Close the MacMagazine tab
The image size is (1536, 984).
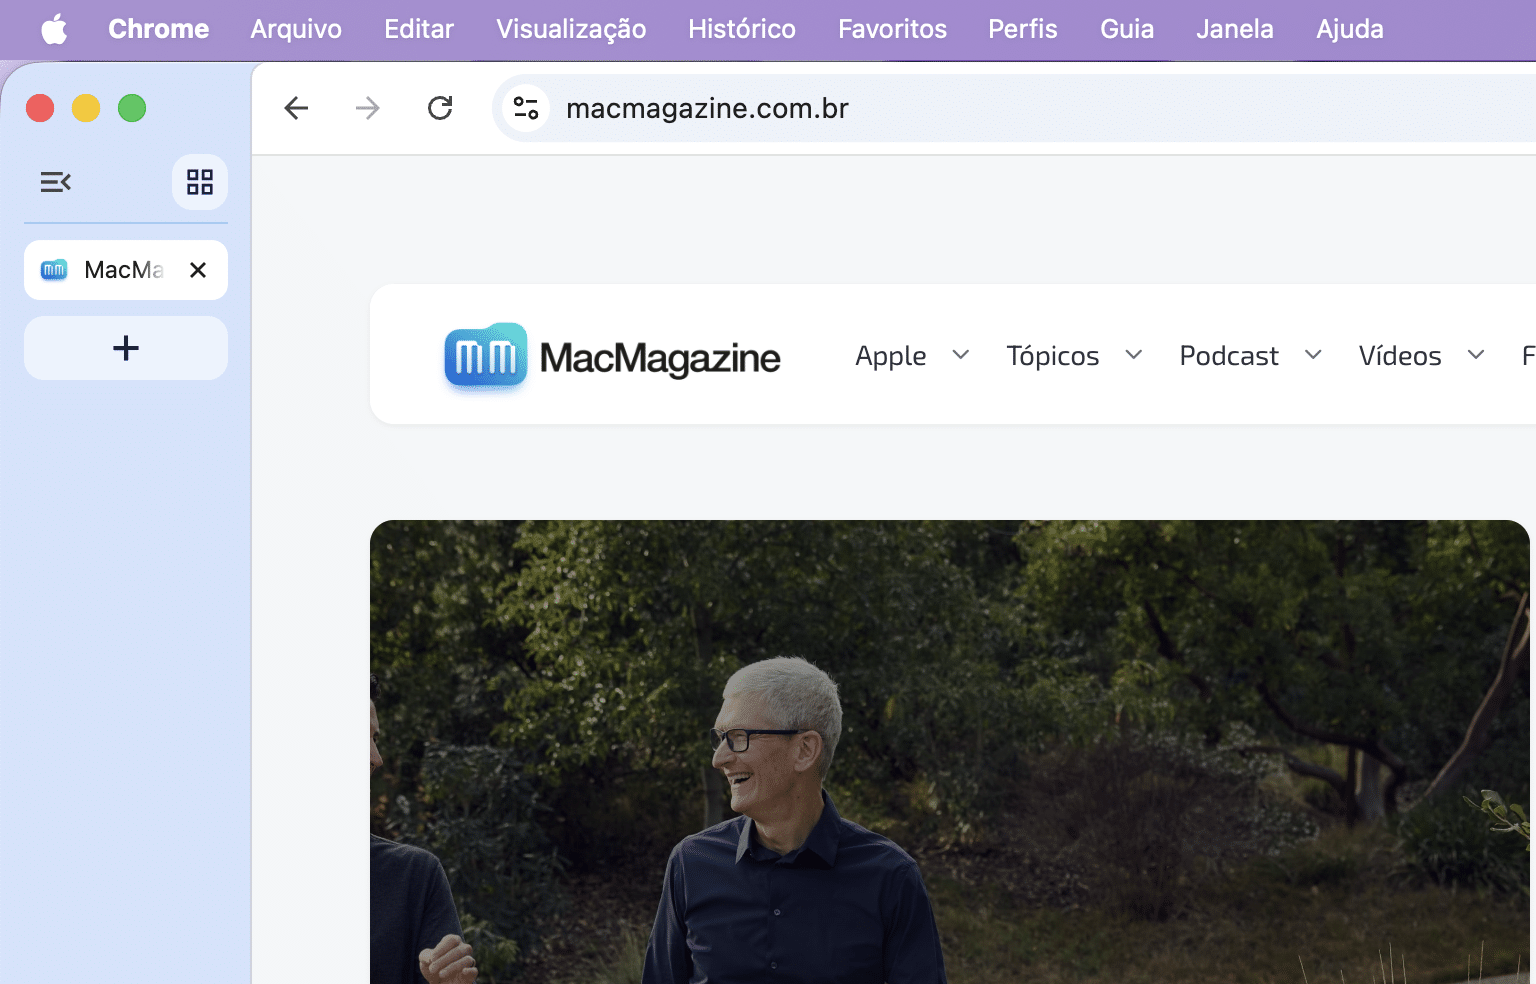coord(198,270)
